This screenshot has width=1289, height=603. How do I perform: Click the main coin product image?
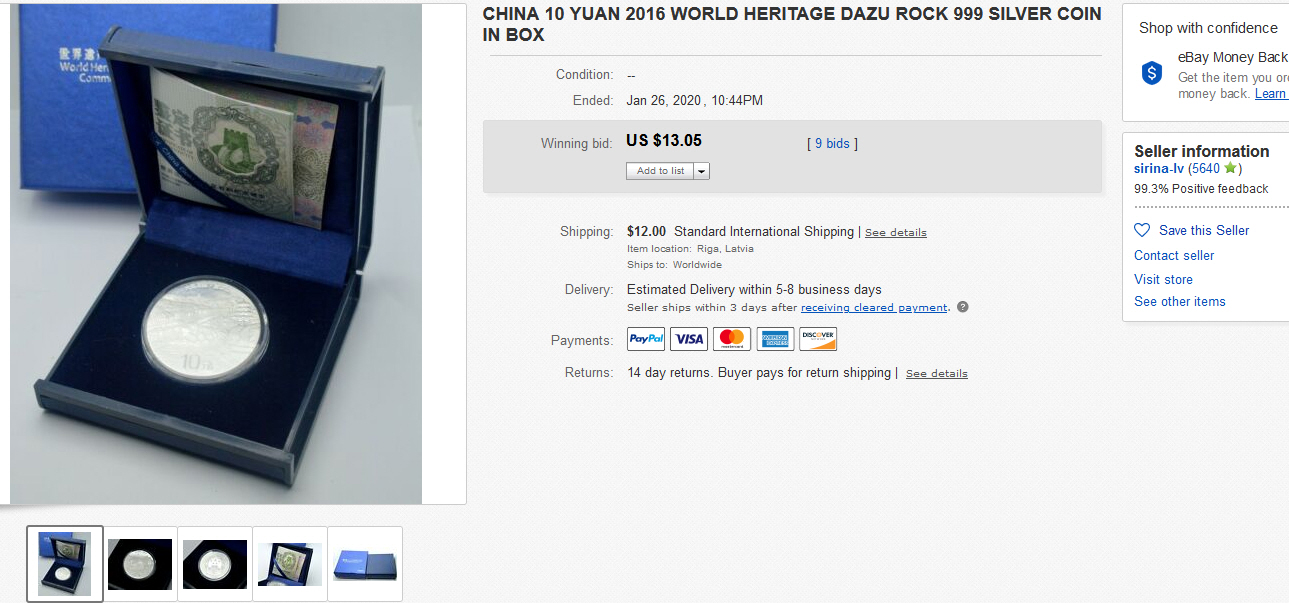[215, 255]
